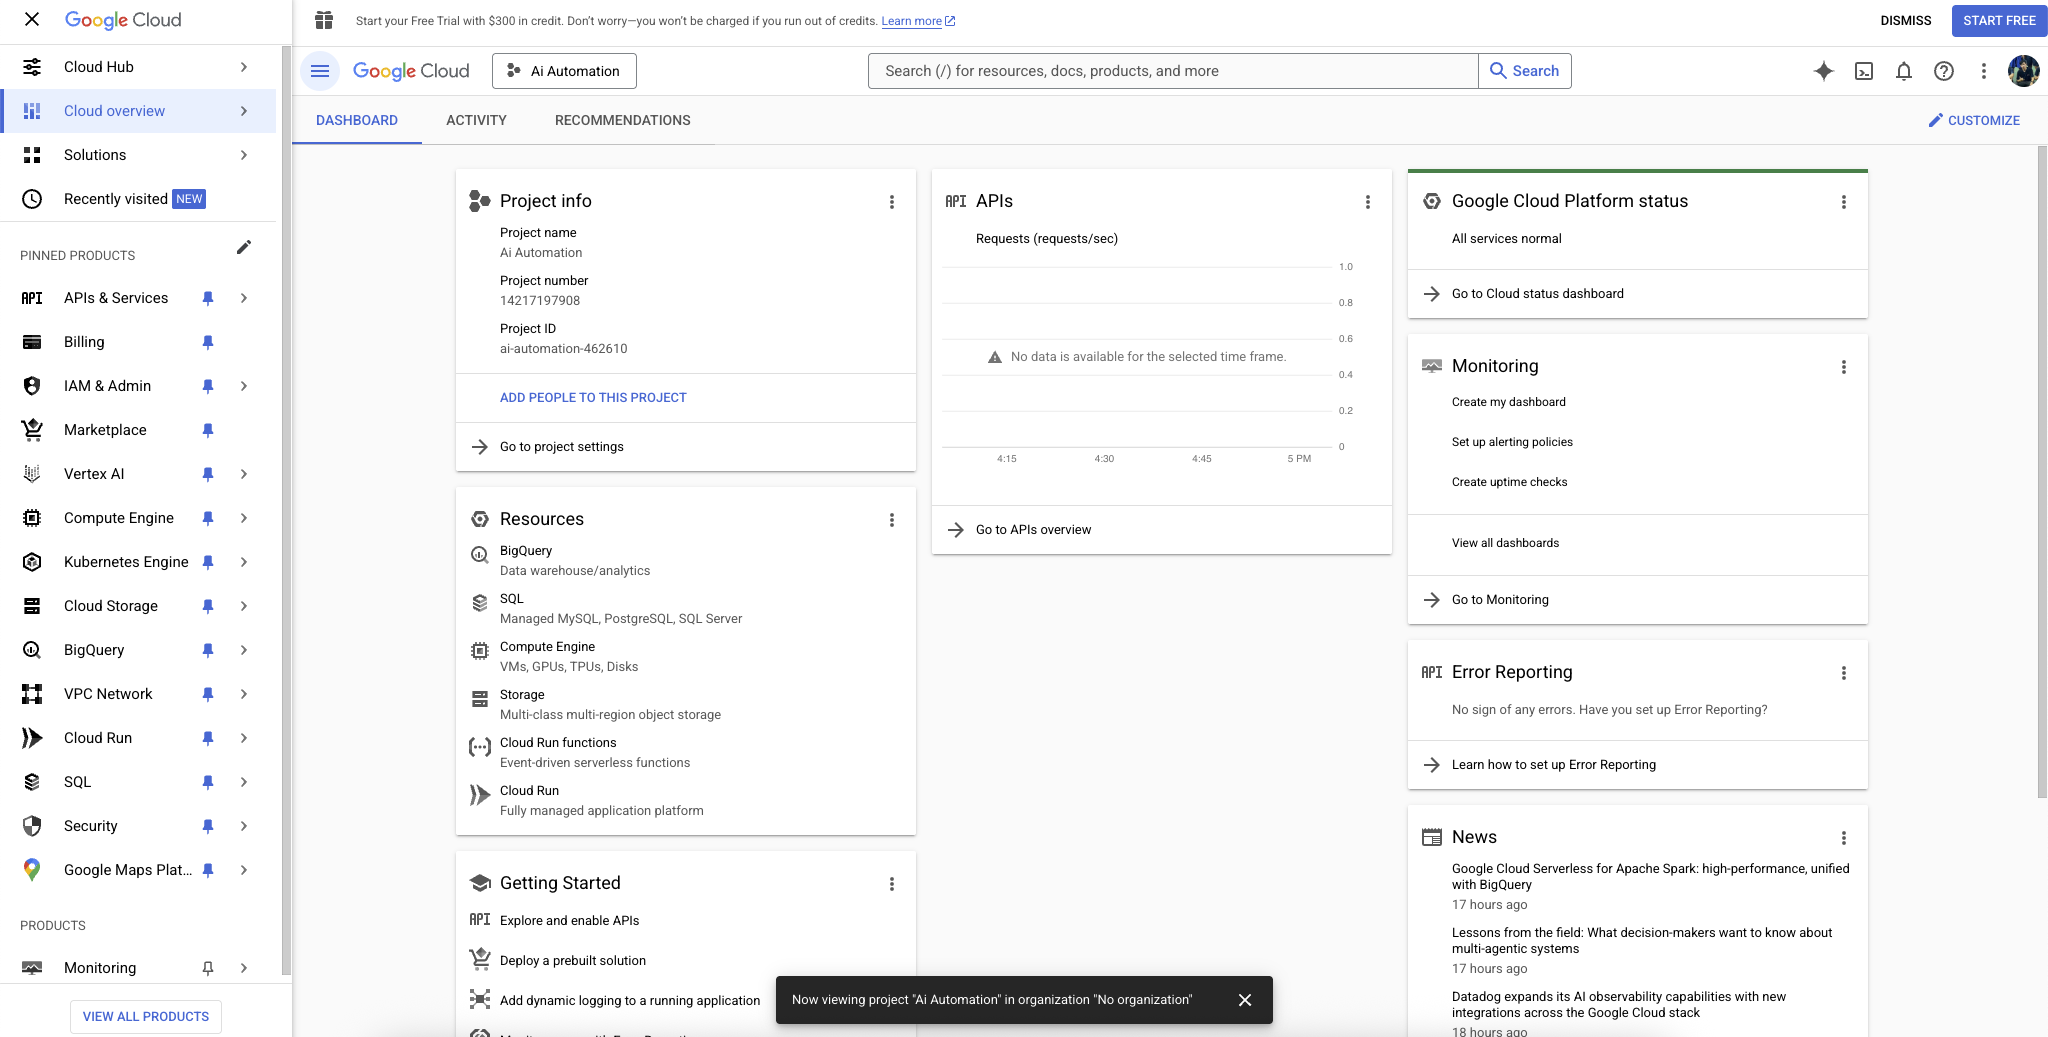Open Recently visited in sidebar
The width and height of the screenshot is (2048, 1037).
[x=138, y=199]
